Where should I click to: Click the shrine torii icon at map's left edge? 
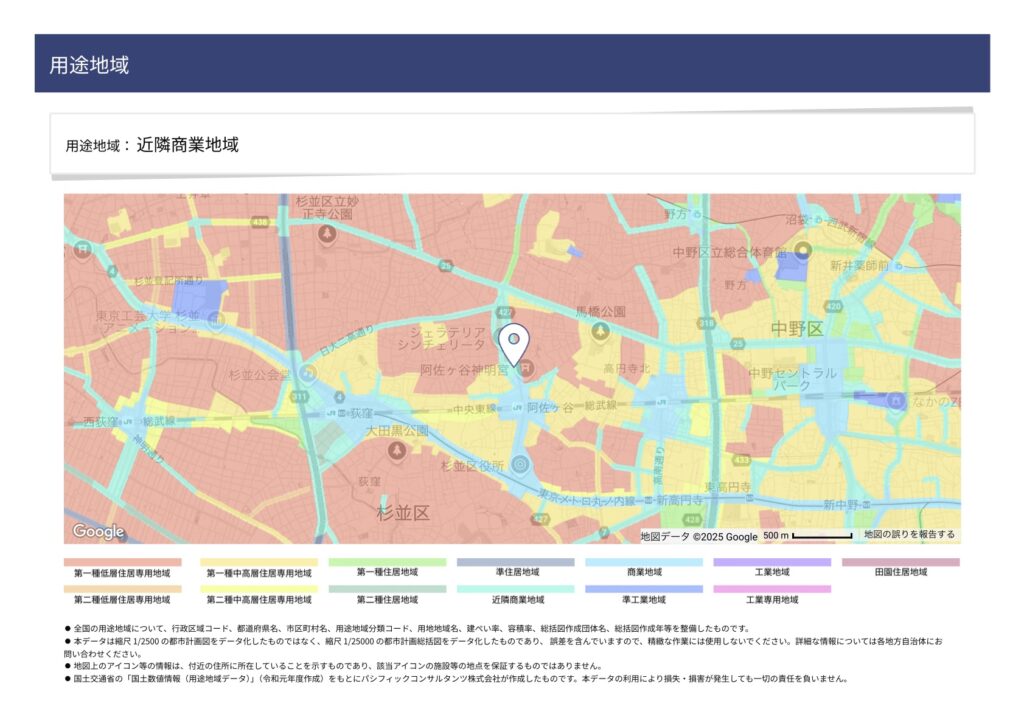82,247
